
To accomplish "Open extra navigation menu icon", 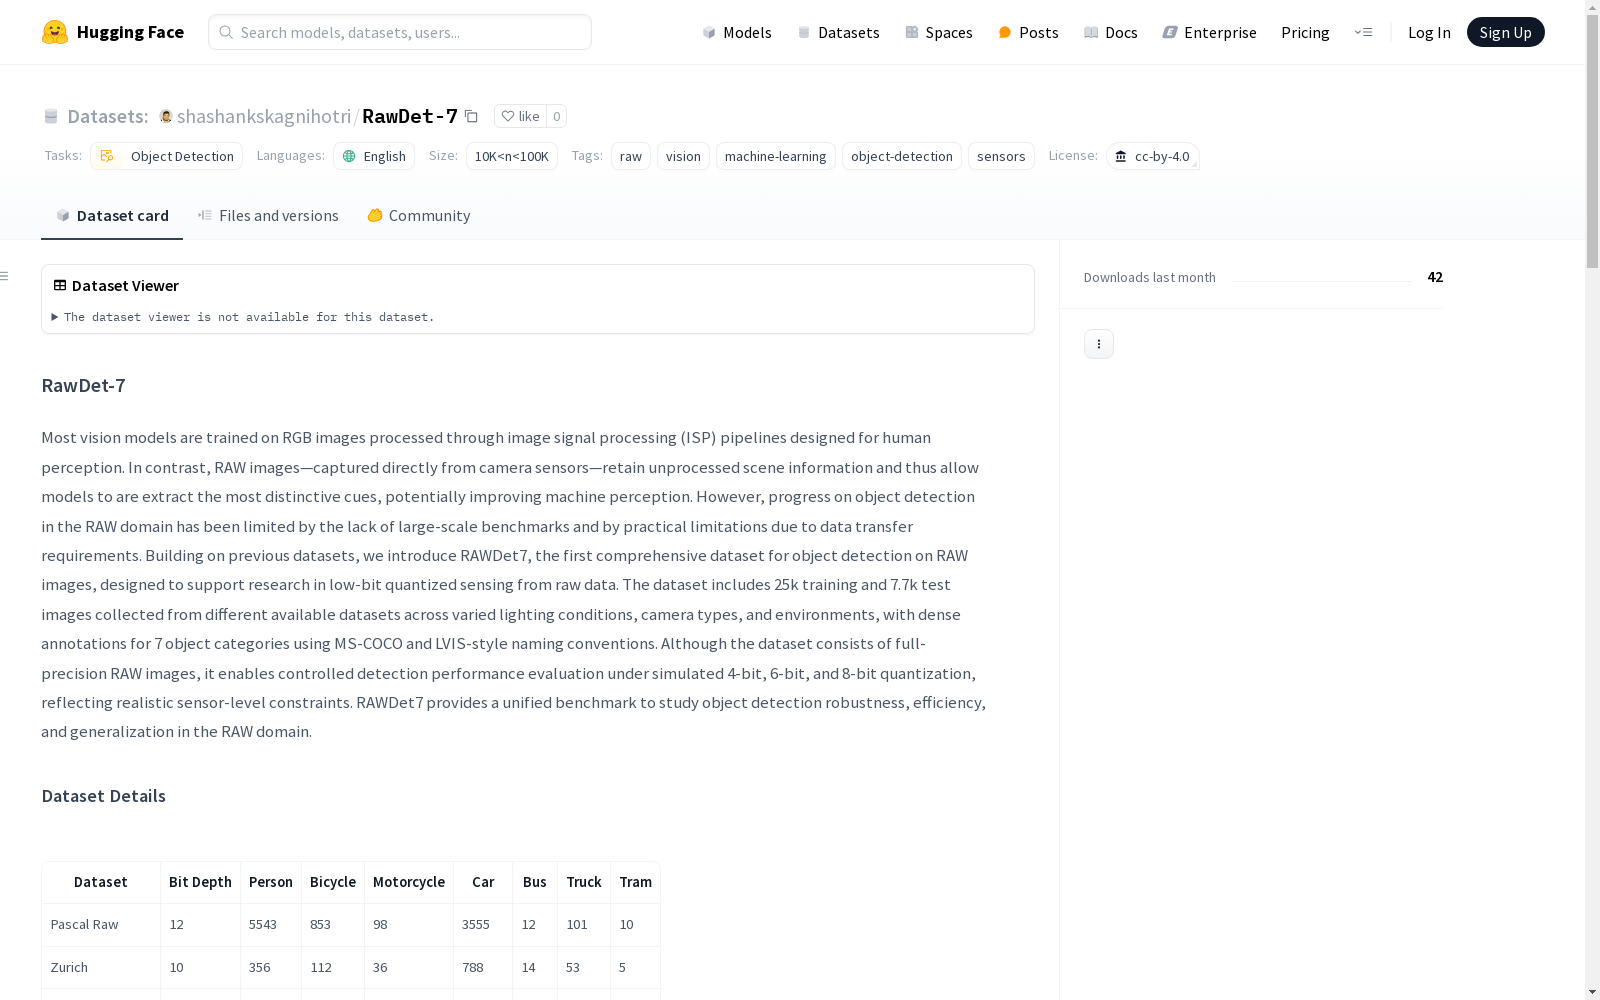I will click(x=1363, y=32).
